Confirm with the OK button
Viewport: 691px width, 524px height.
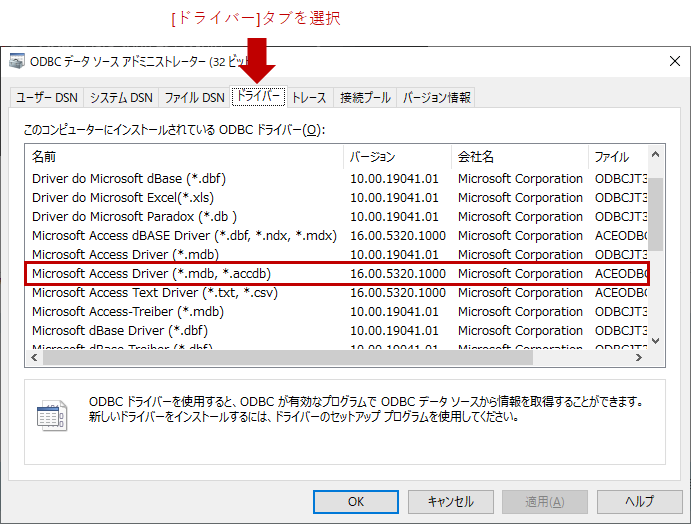356,502
